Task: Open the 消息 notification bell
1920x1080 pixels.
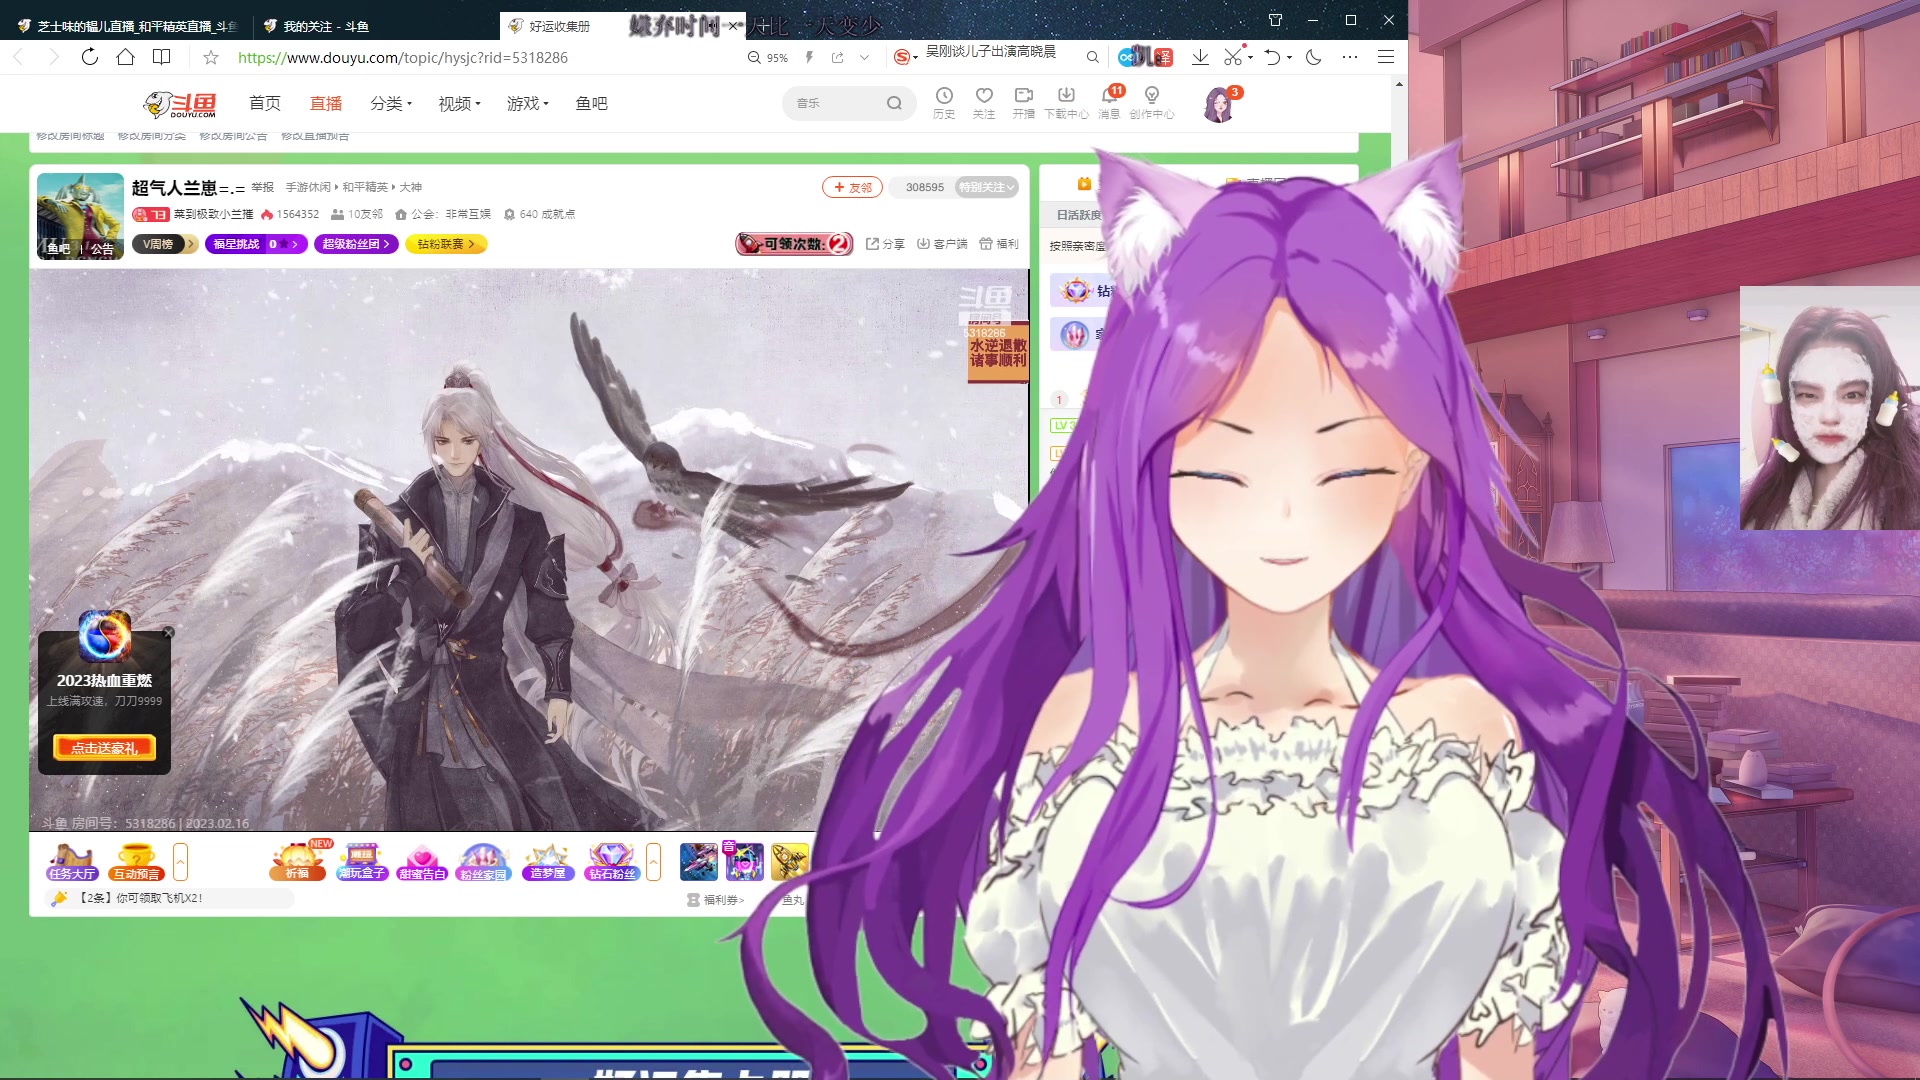Action: (1109, 102)
